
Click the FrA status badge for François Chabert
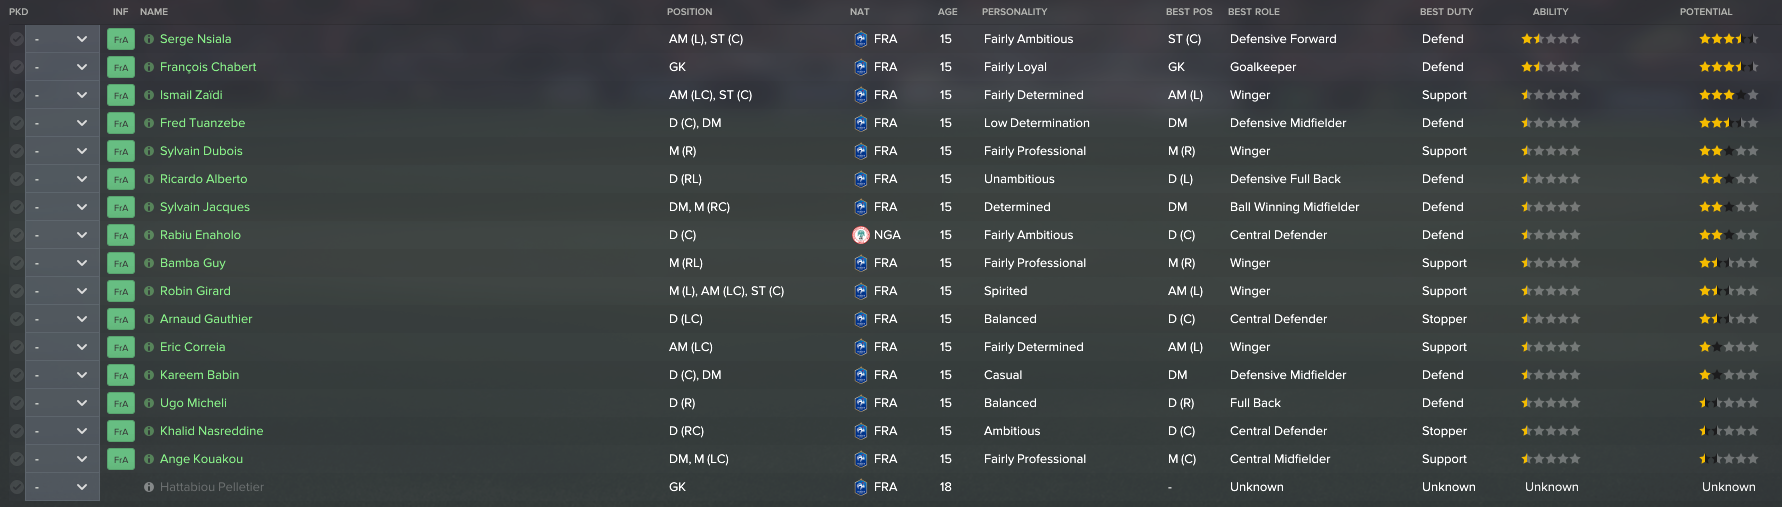(x=120, y=67)
